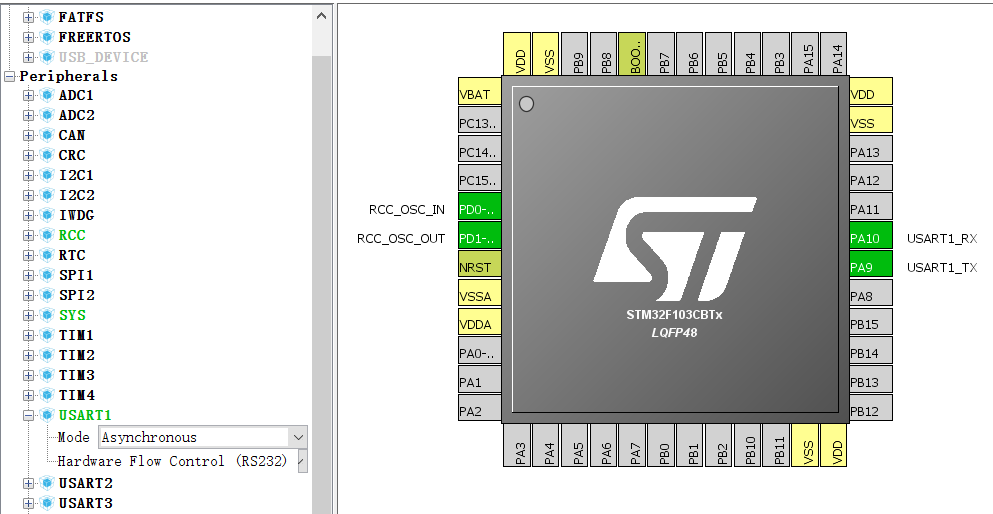Click the RCC_OSC_OUT signal label

coord(401,239)
